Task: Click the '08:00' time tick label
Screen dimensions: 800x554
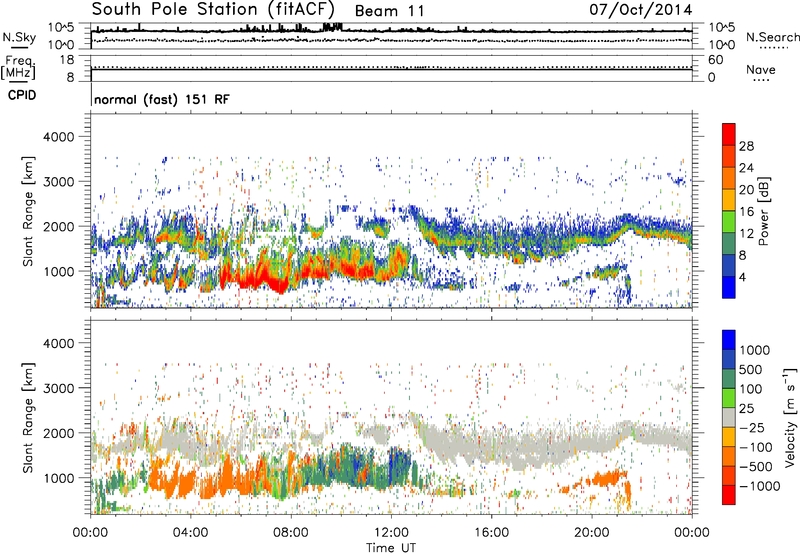Action: pyautogui.click(x=291, y=533)
